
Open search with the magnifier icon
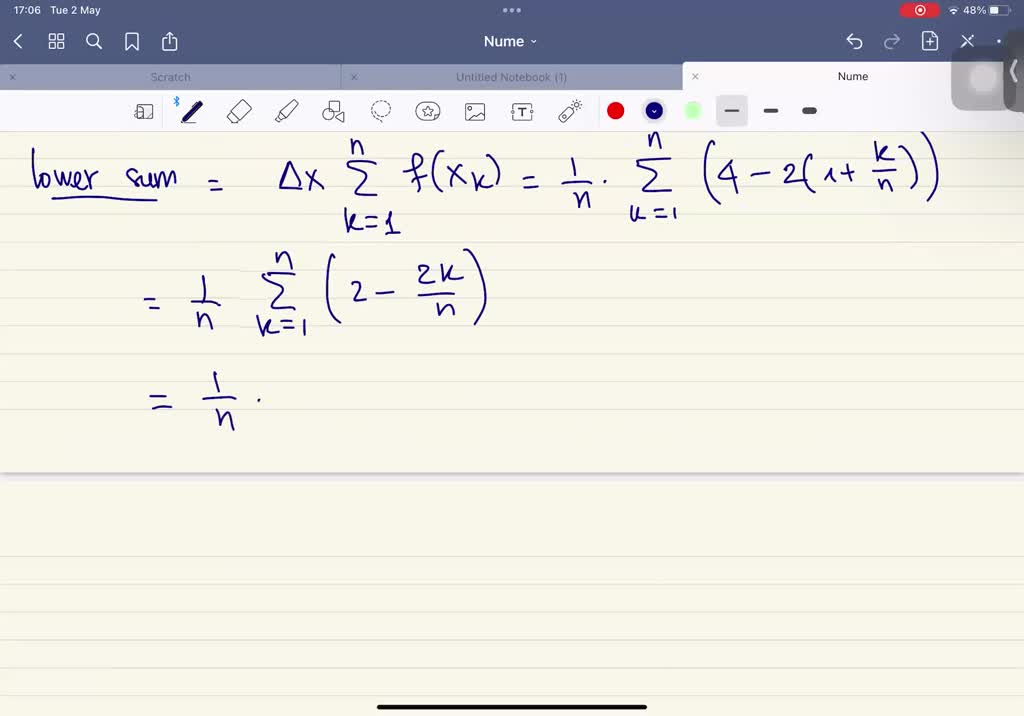coord(94,42)
